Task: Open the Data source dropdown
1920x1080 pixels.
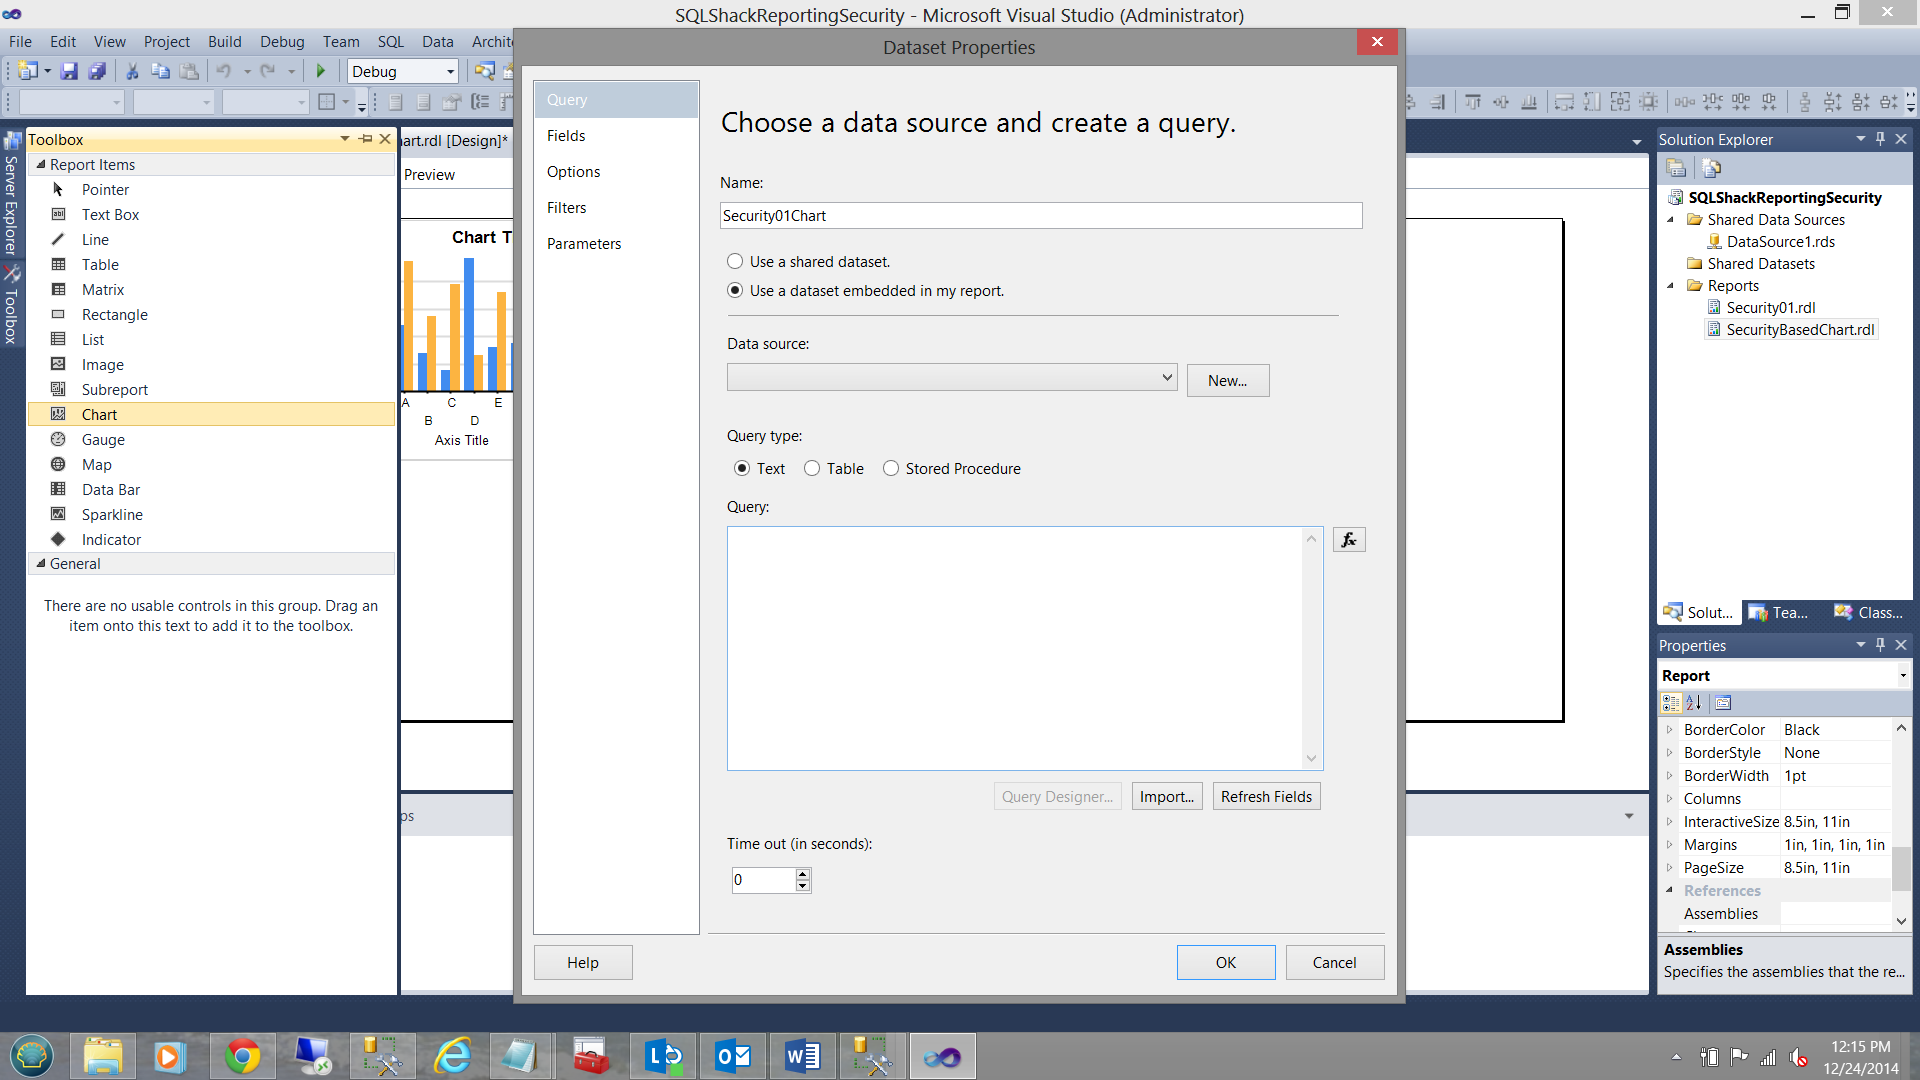Action: coord(1166,378)
